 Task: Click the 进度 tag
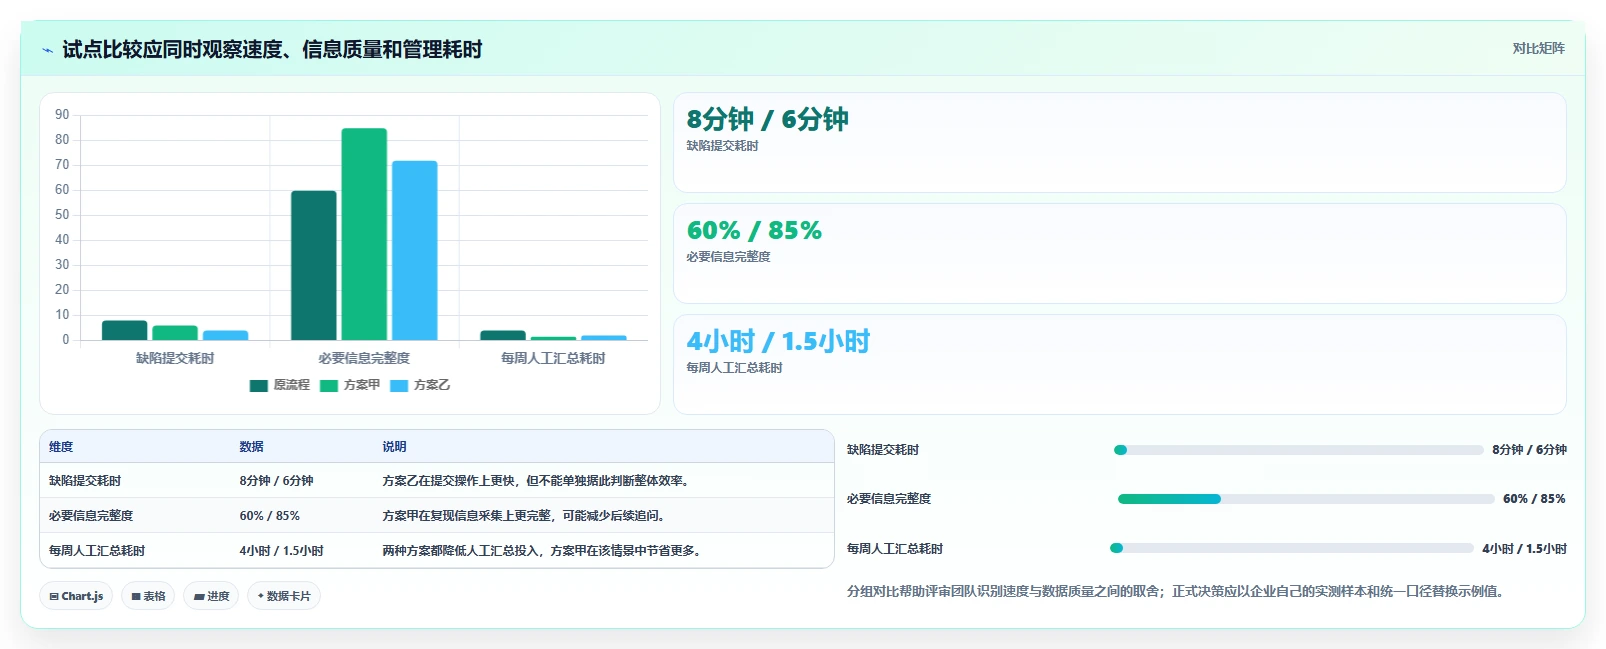[211, 596]
